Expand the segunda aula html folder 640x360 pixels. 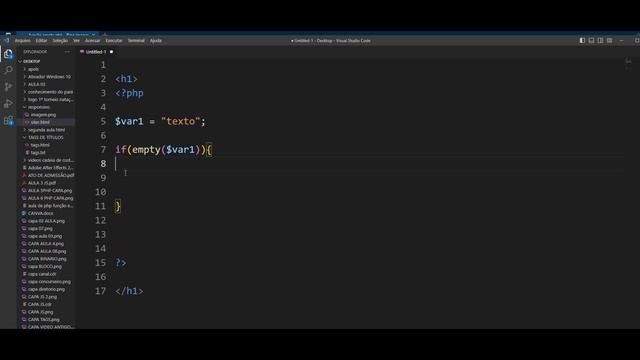tap(46, 130)
